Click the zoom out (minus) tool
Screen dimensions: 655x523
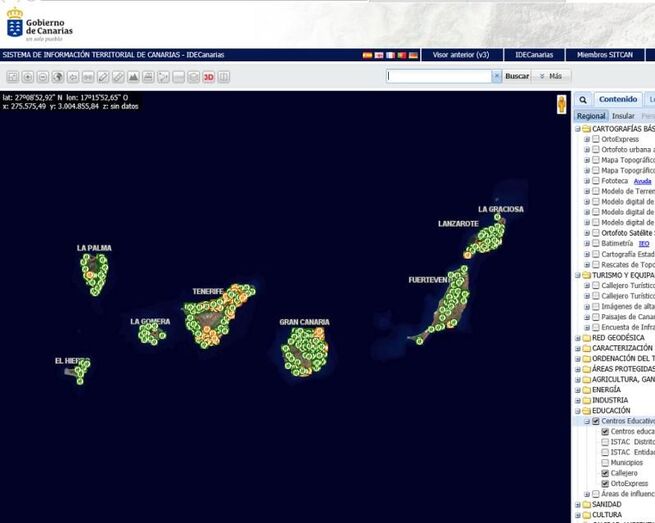(x=42, y=77)
